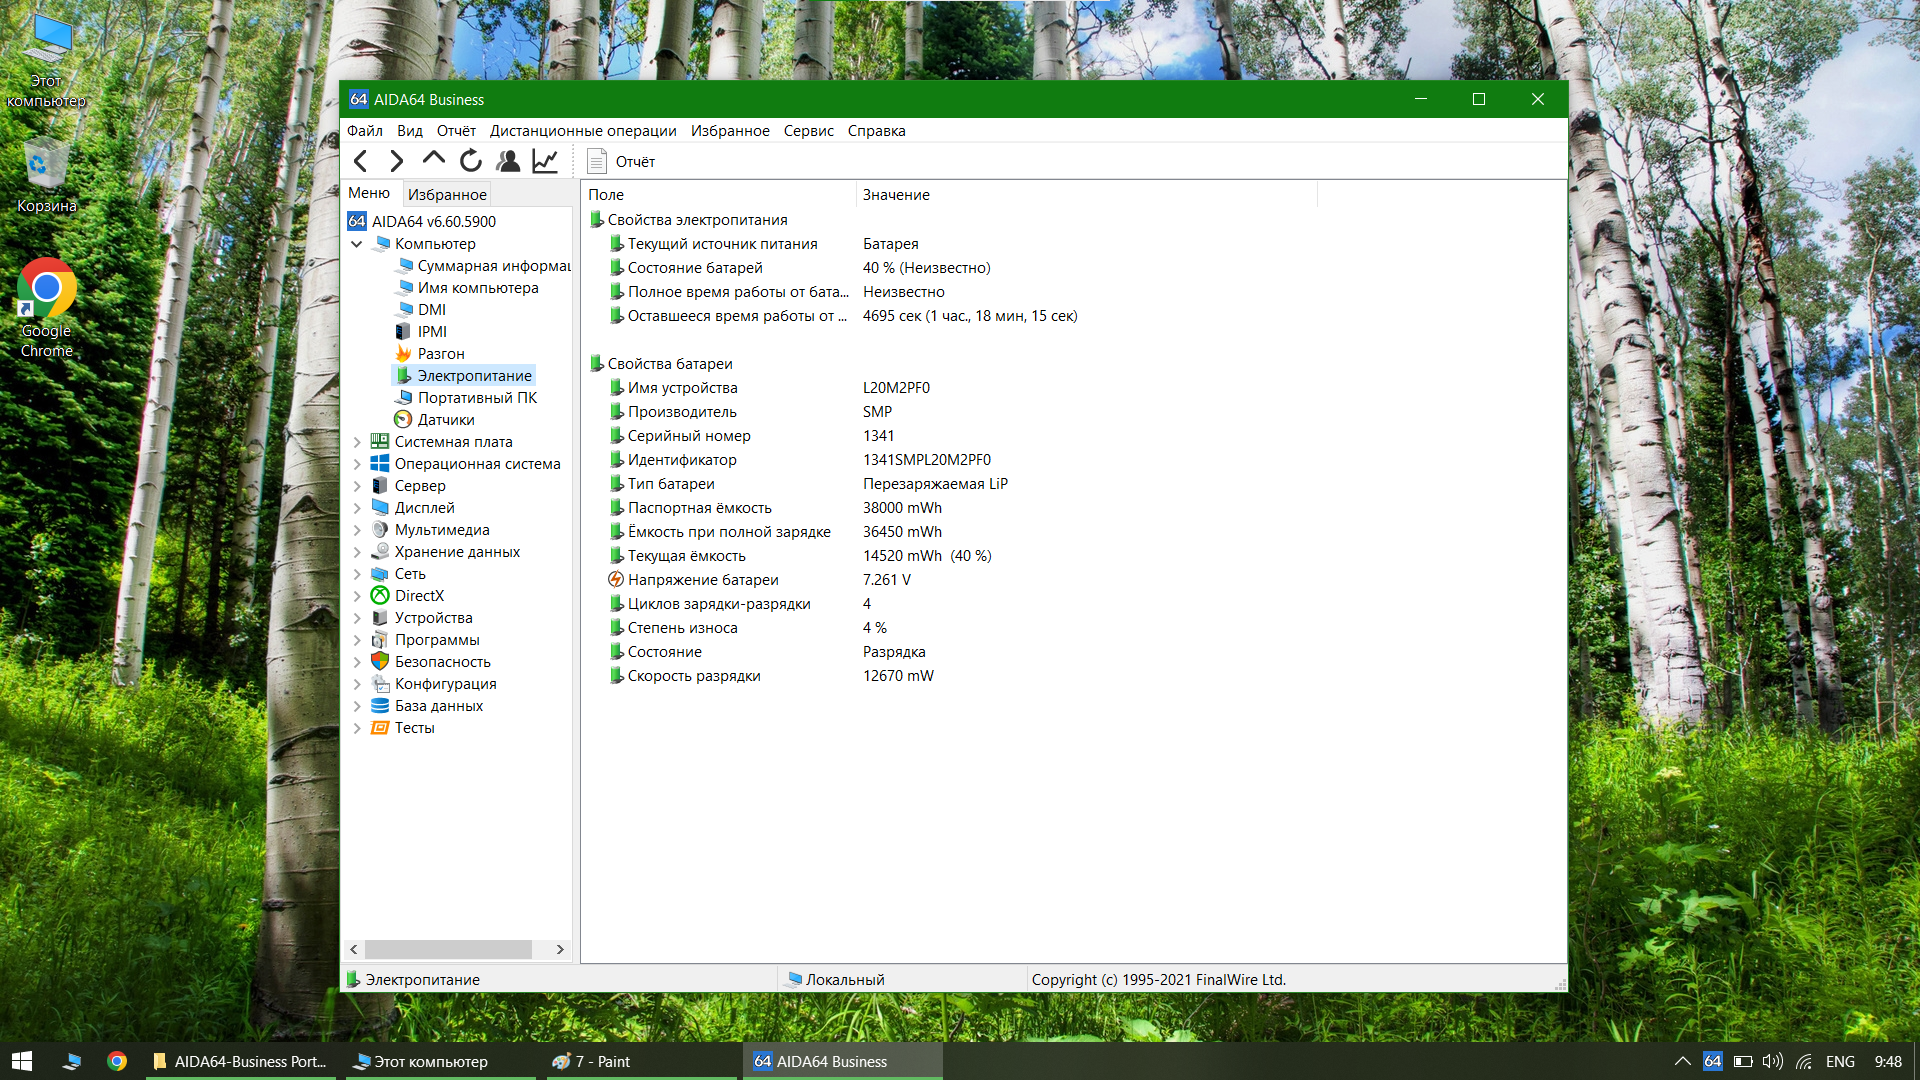The height and width of the screenshot is (1080, 1920).
Task: Select the Напряжение батареи row
Action: [702, 580]
